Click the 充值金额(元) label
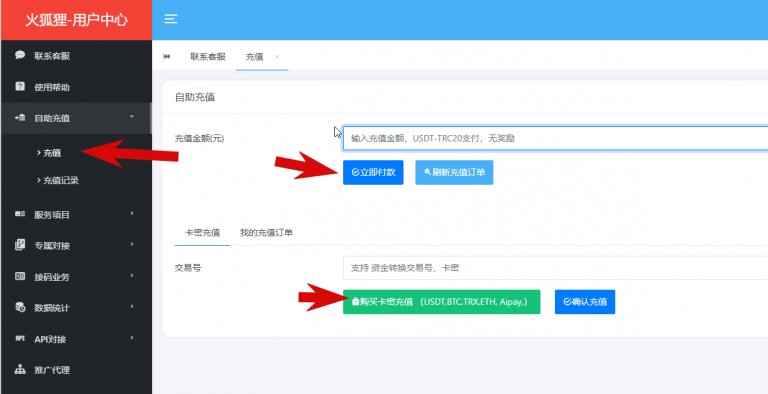The width and height of the screenshot is (768, 394). [199, 138]
